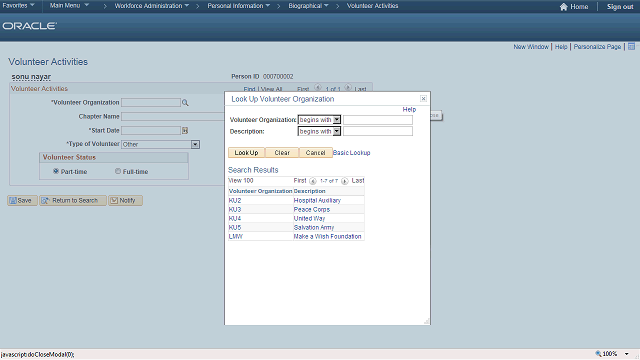Click the Help link in page header
The height and width of the screenshot is (360, 640).
pyautogui.click(x=561, y=47)
